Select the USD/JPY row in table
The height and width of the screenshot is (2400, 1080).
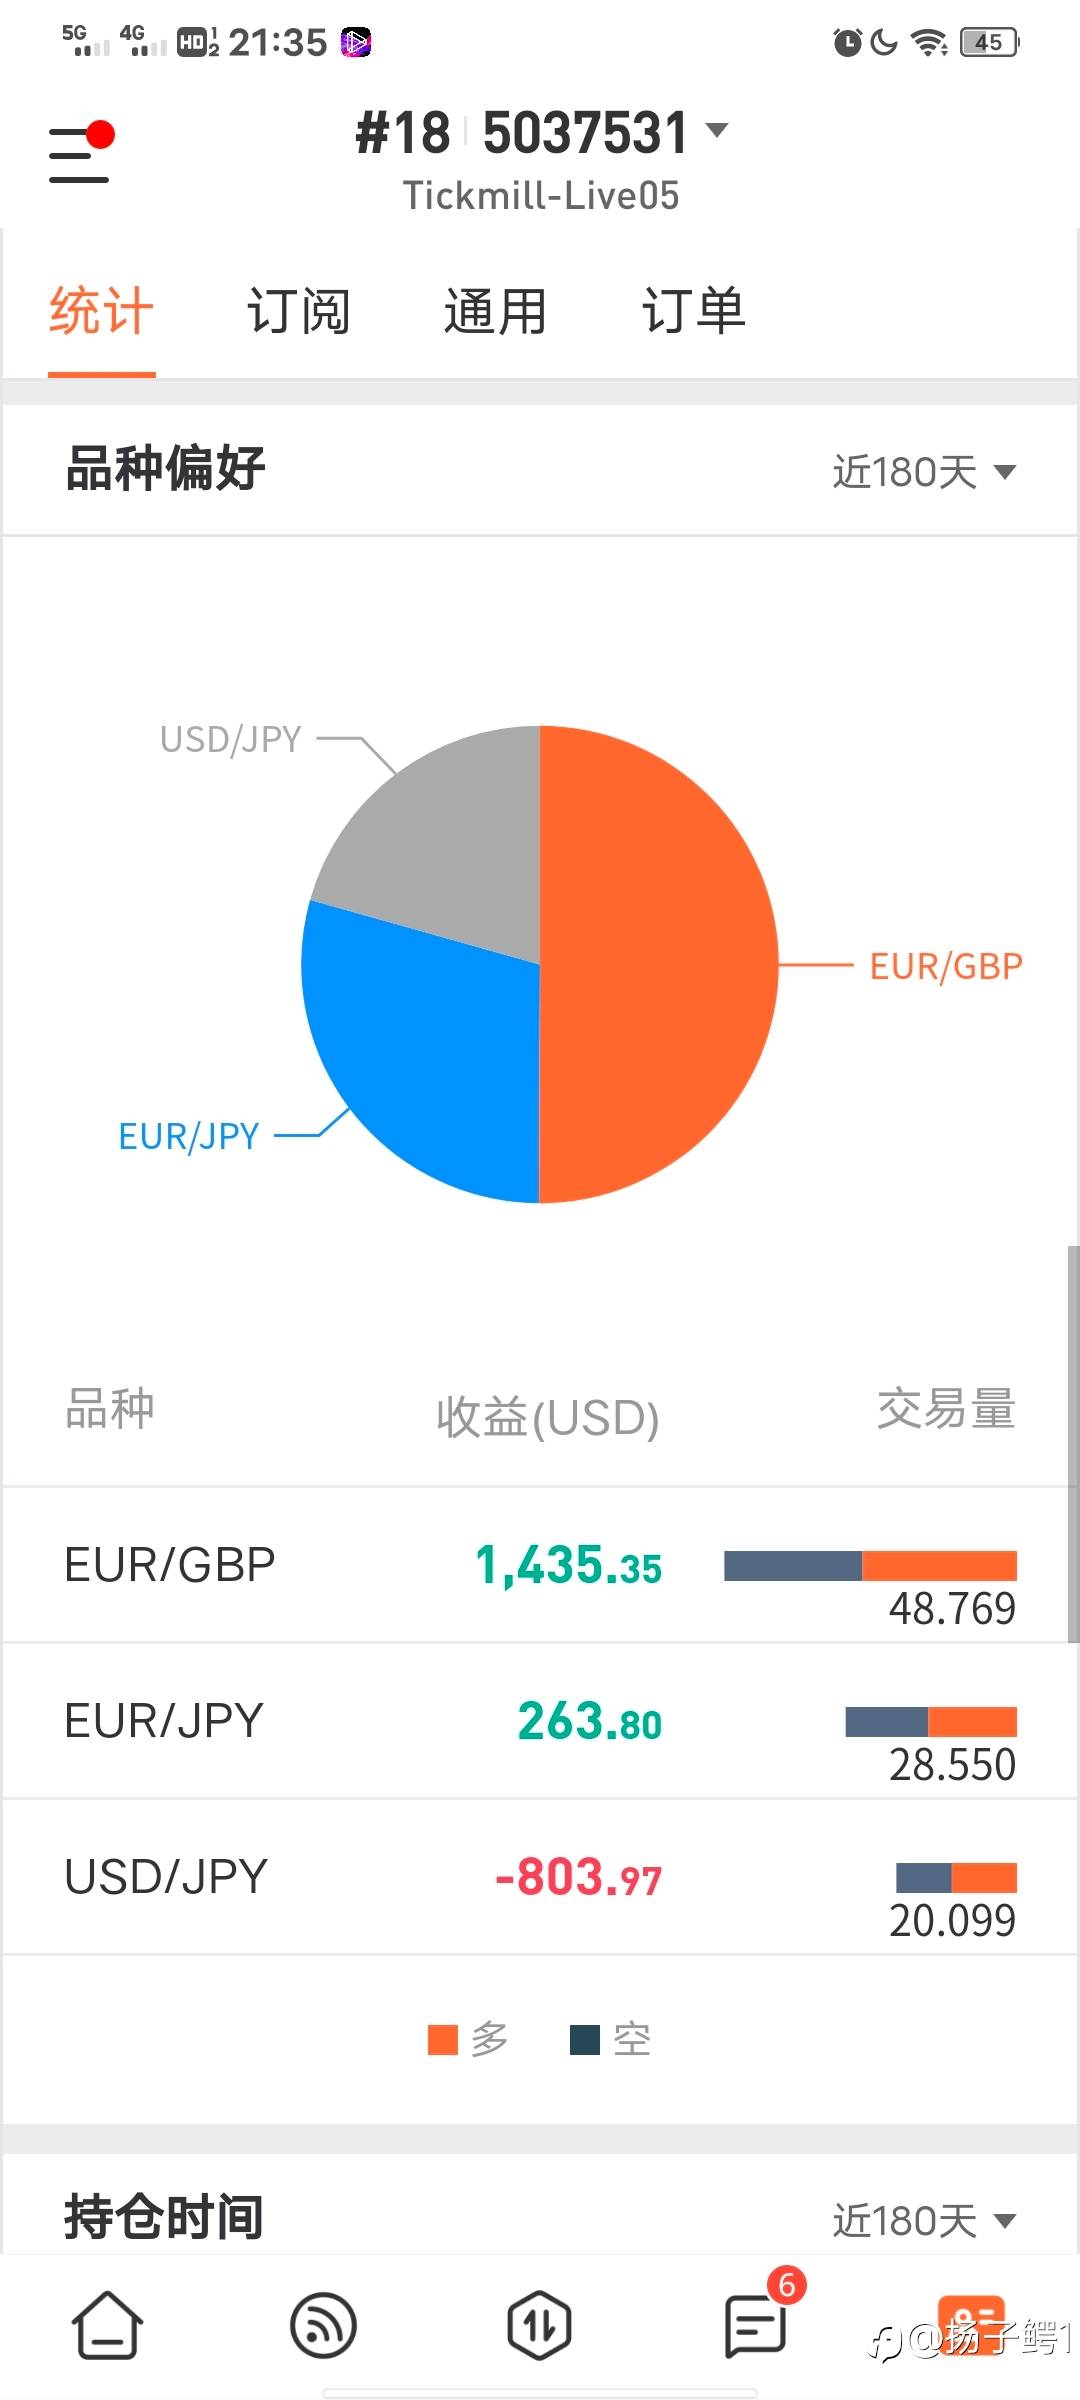tap(540, 1877)
